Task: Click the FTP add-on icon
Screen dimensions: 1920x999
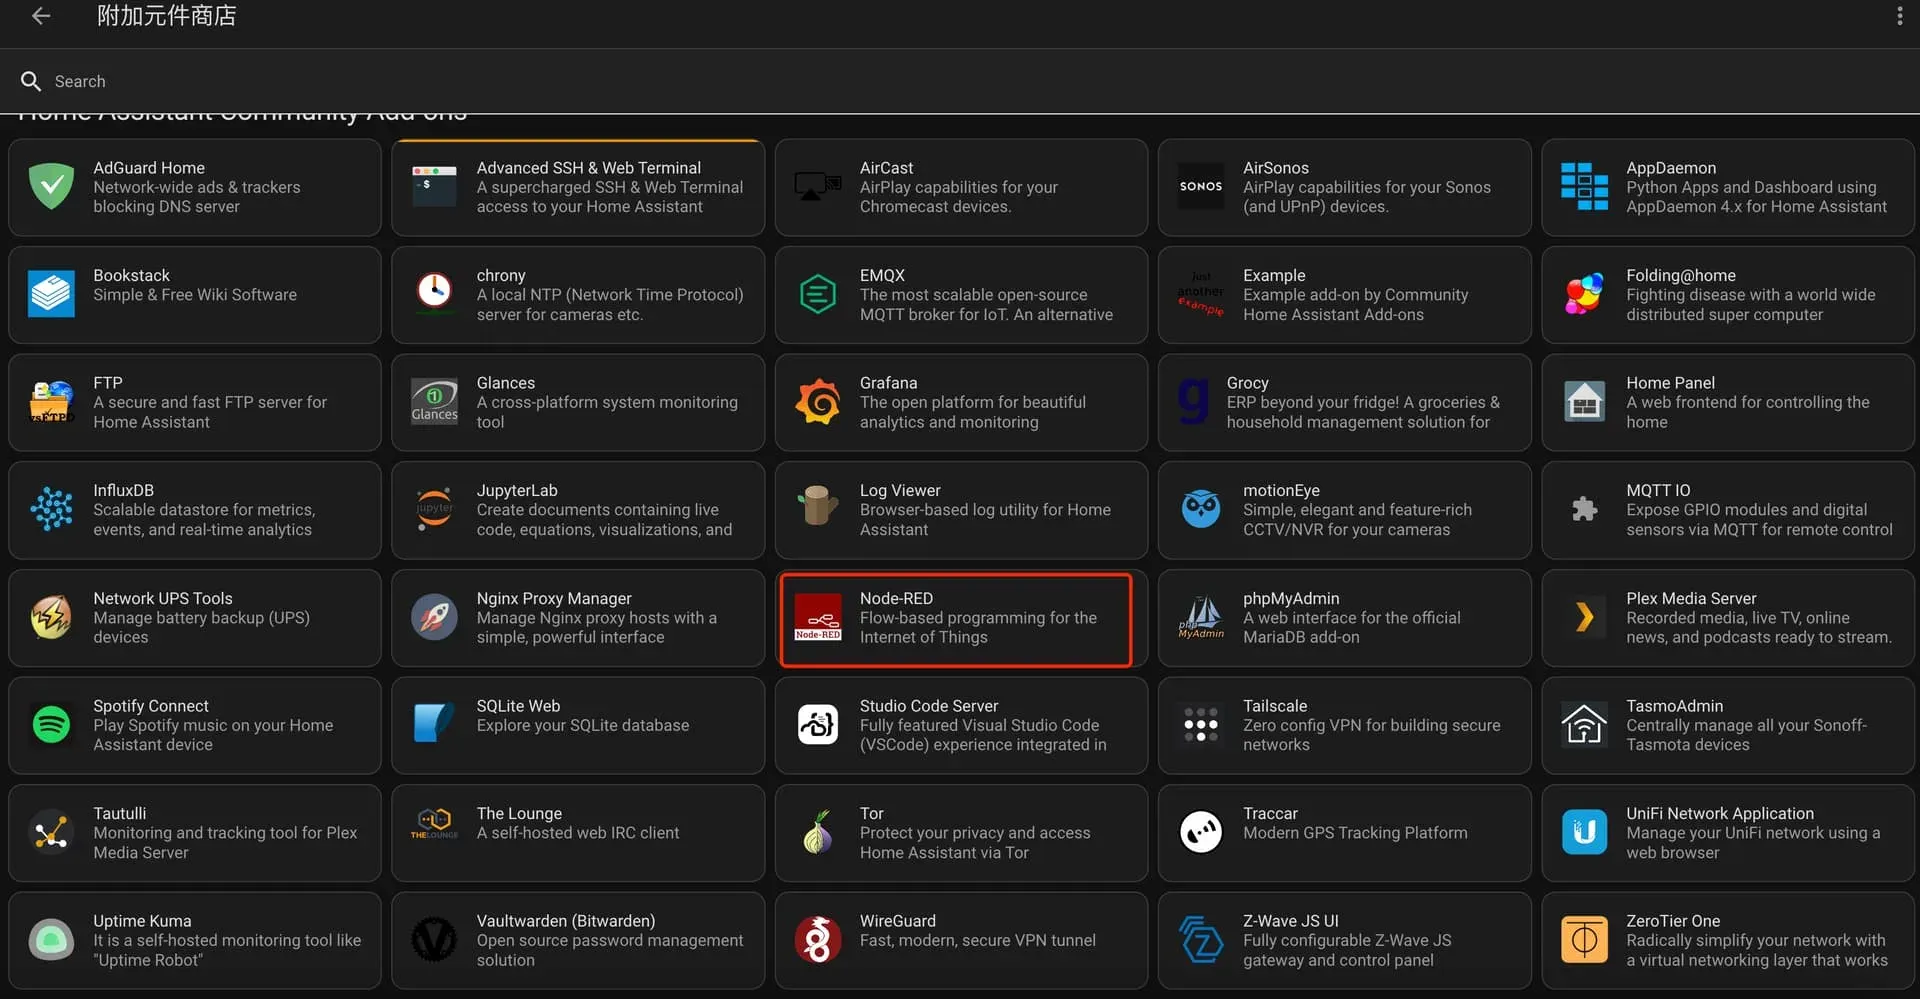Action: 51,402
